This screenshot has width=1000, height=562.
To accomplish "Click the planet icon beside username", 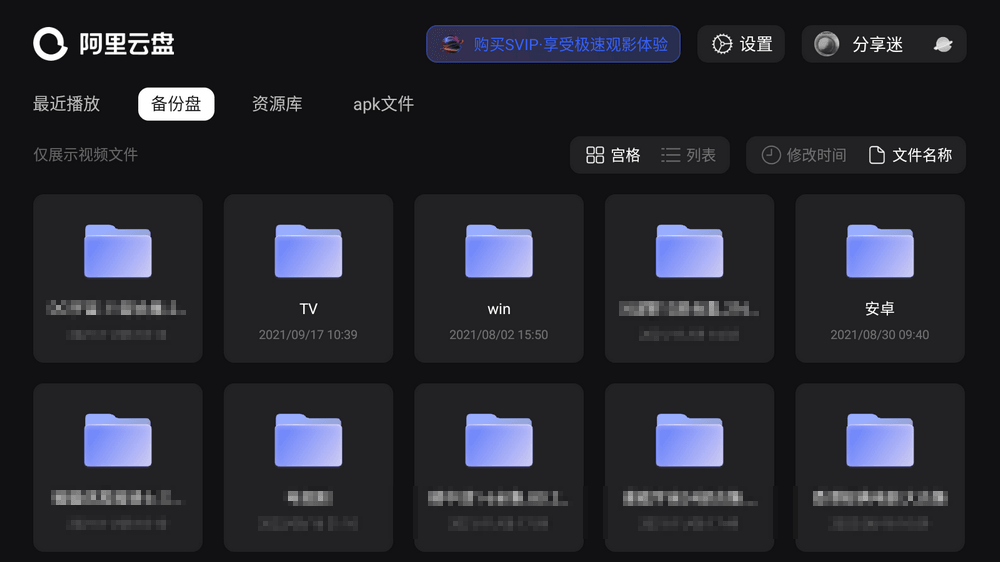I will click(942, 44).
